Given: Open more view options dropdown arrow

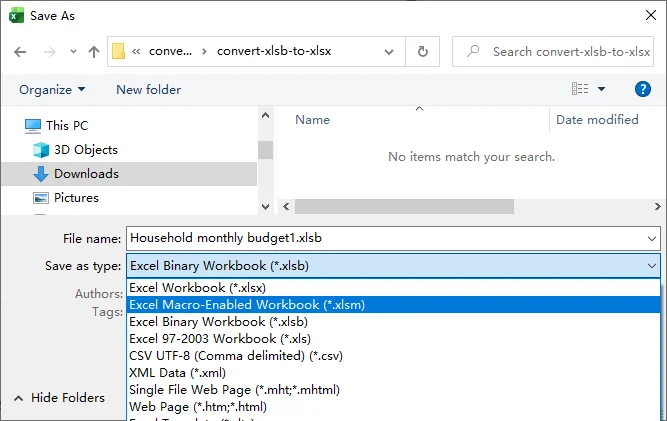Looking at the screenshot, I should pyautogui.click(x=601, y=89).
